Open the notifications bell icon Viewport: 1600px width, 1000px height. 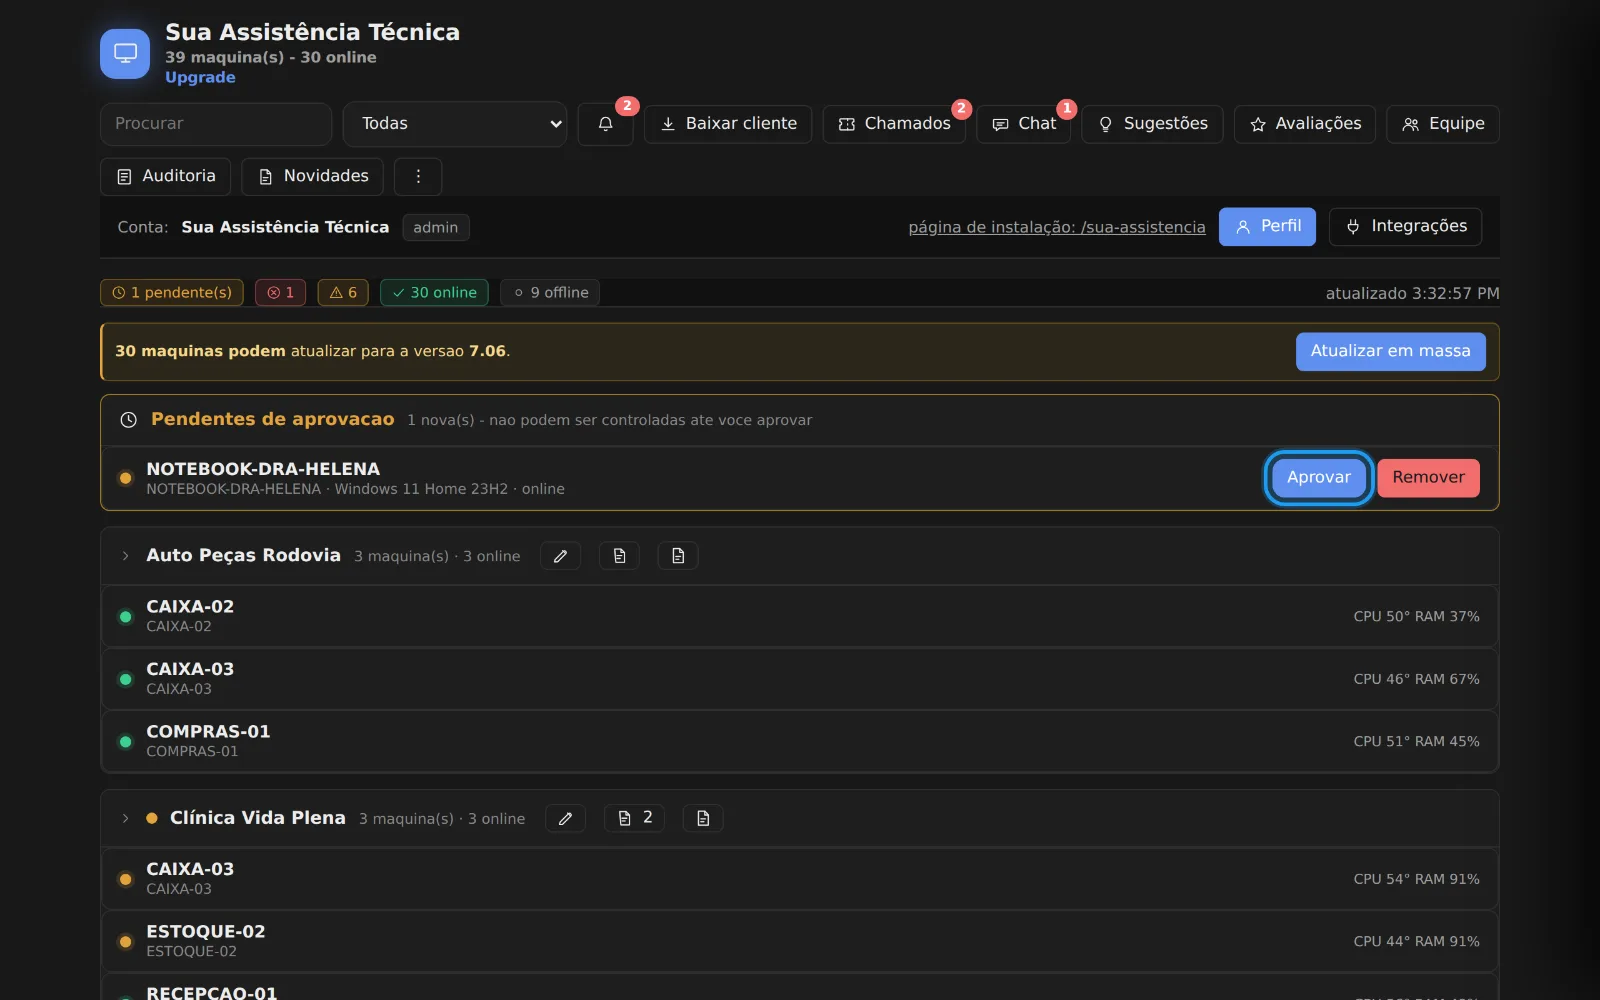[x=605, y=124]
